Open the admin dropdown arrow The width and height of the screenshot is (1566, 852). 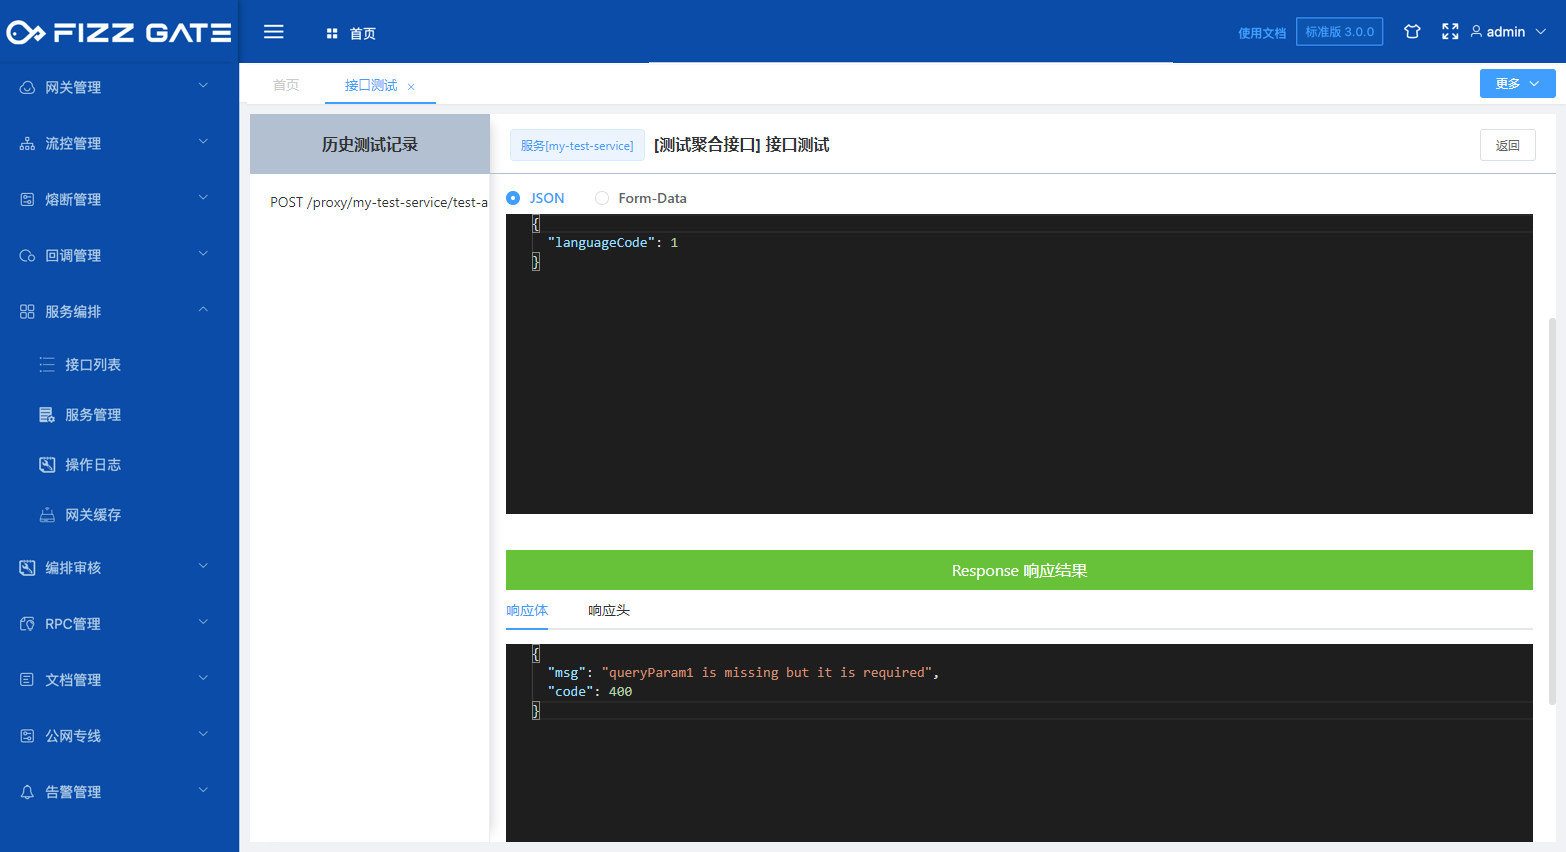click(1541, 32)
